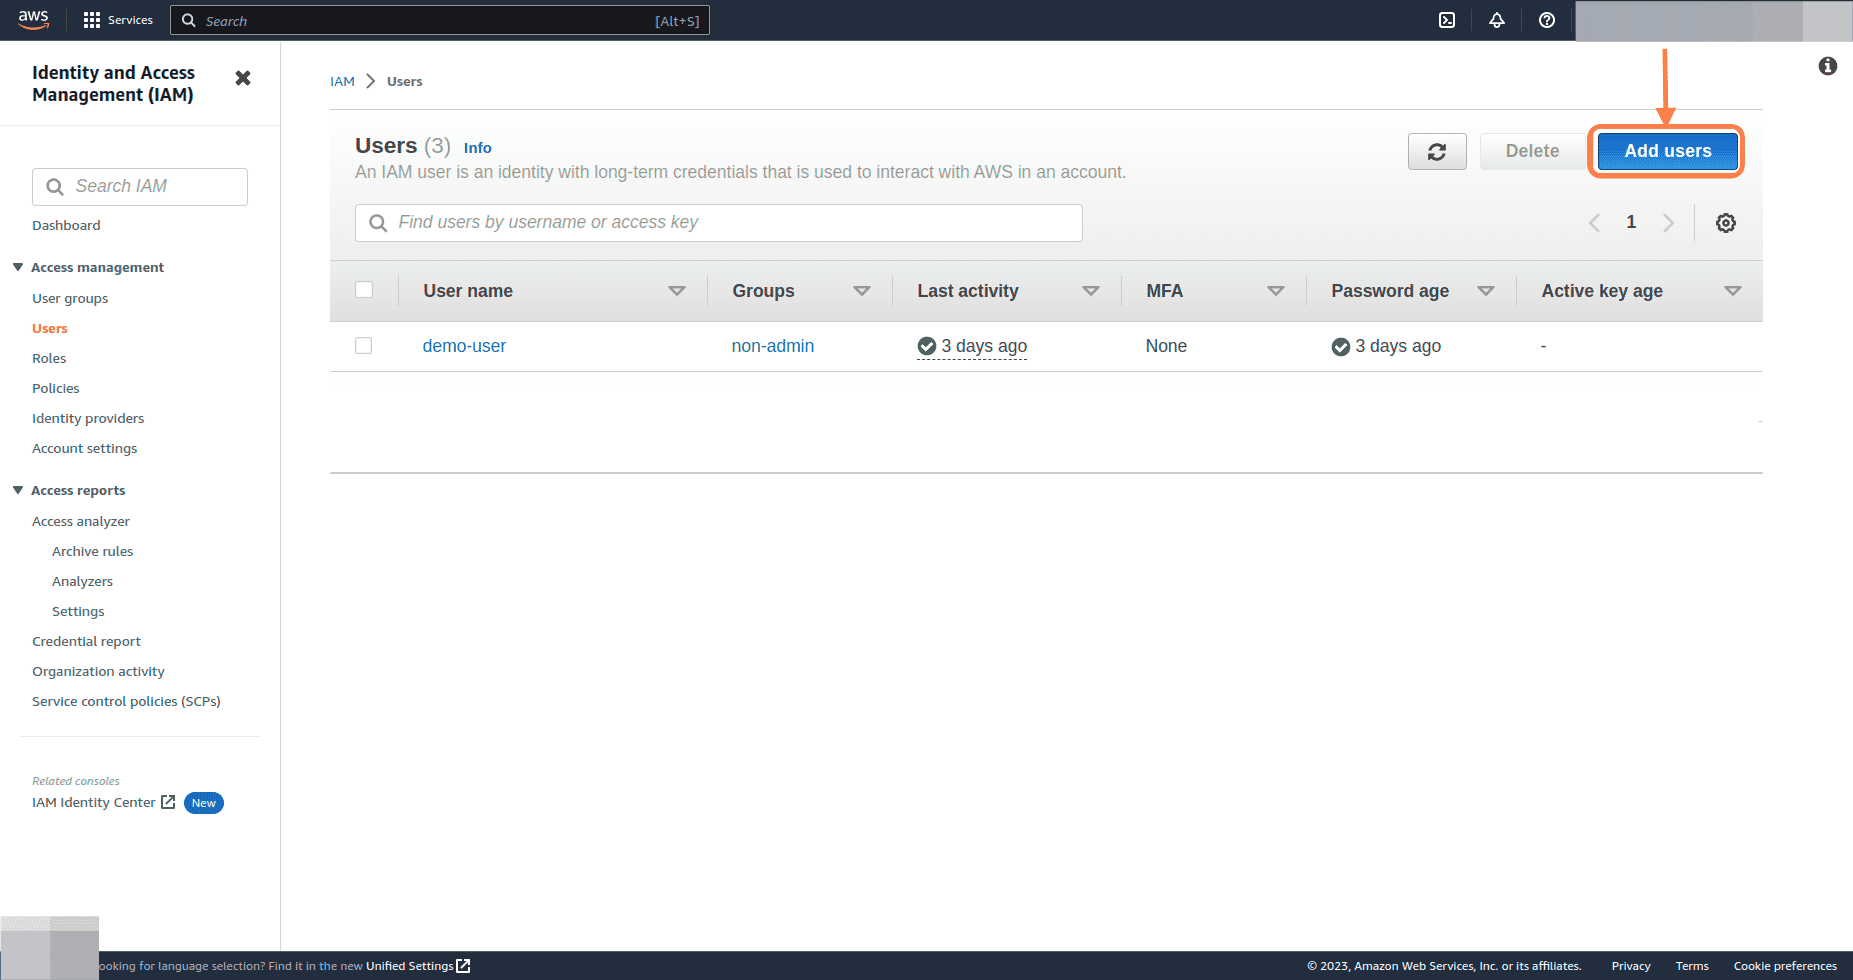The width and height of the screenshot is (1853, 980).
Task: Click the page number 1
Action: click(1631, 222)
